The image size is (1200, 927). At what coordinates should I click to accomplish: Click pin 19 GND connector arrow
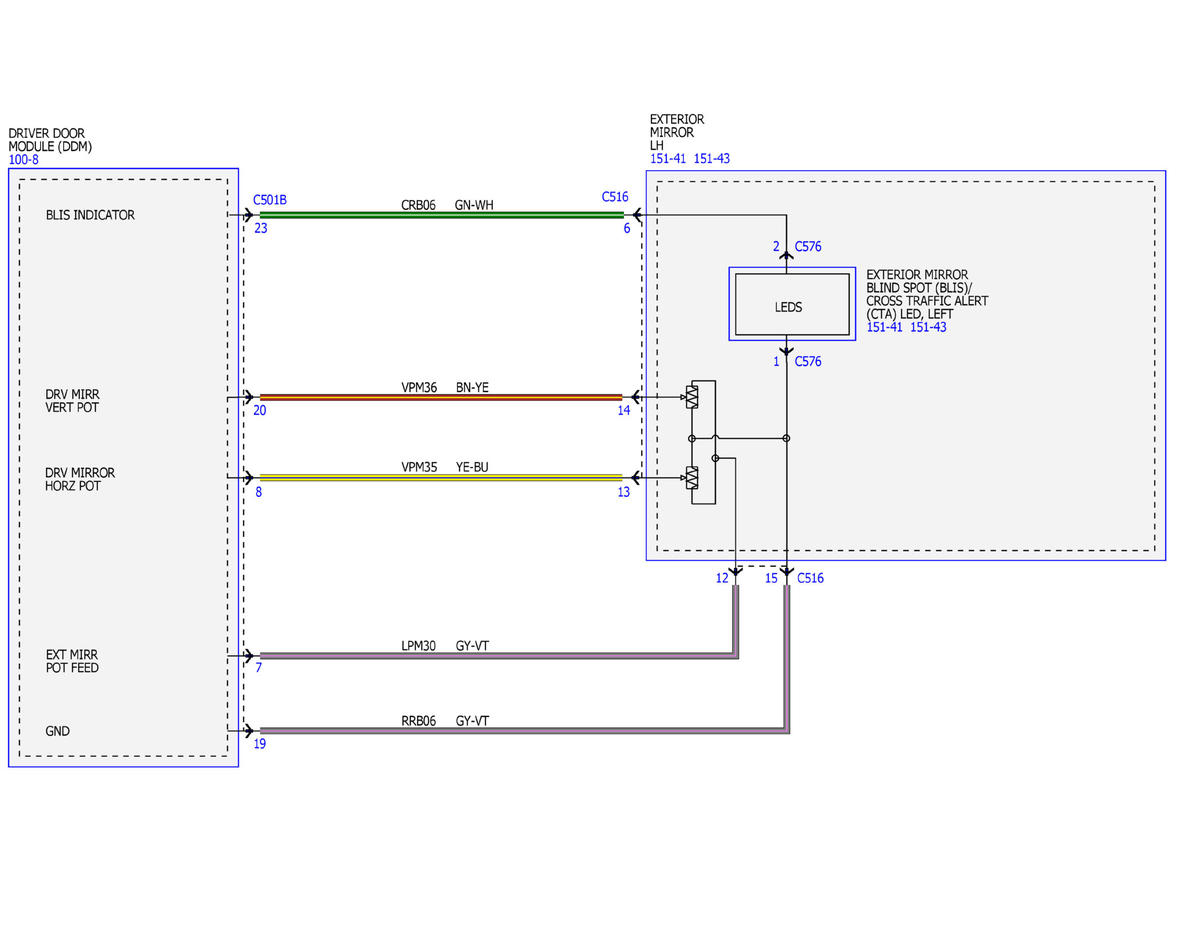247,730
